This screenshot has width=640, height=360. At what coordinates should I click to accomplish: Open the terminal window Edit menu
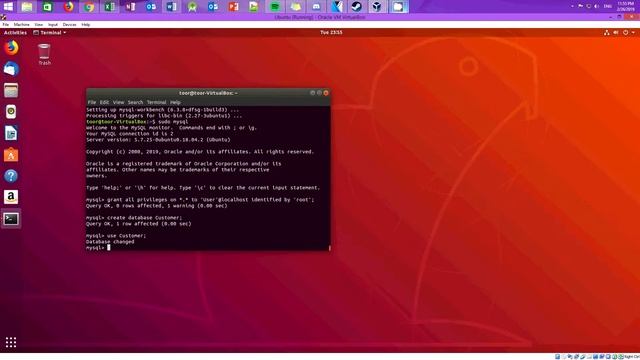(x=104, y=102)
